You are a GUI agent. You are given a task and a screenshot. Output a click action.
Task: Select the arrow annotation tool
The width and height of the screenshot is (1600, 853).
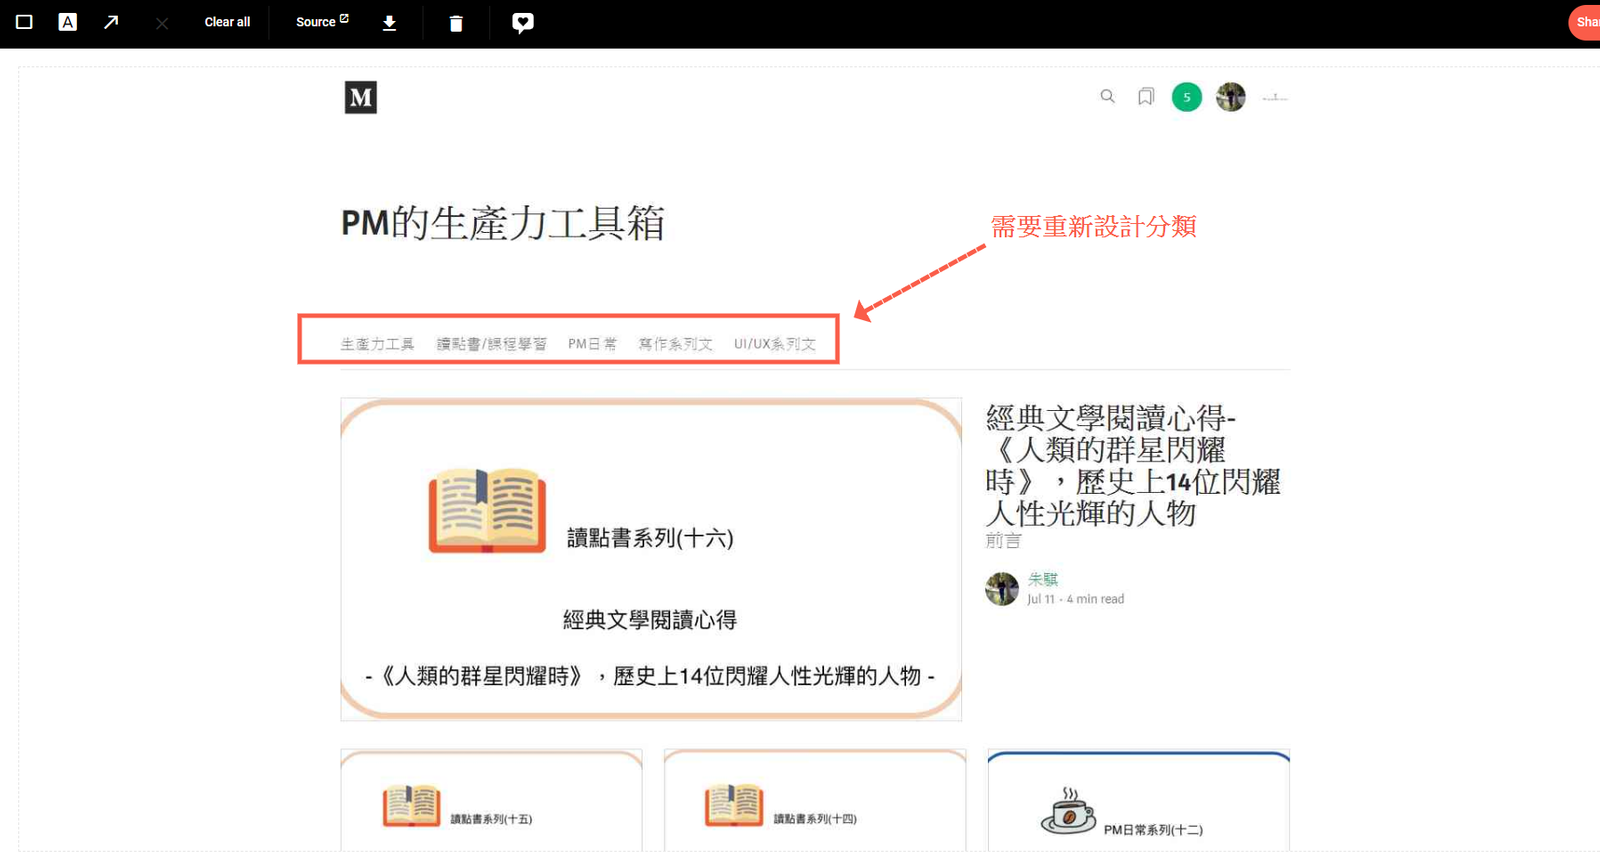tap(111, 22)
